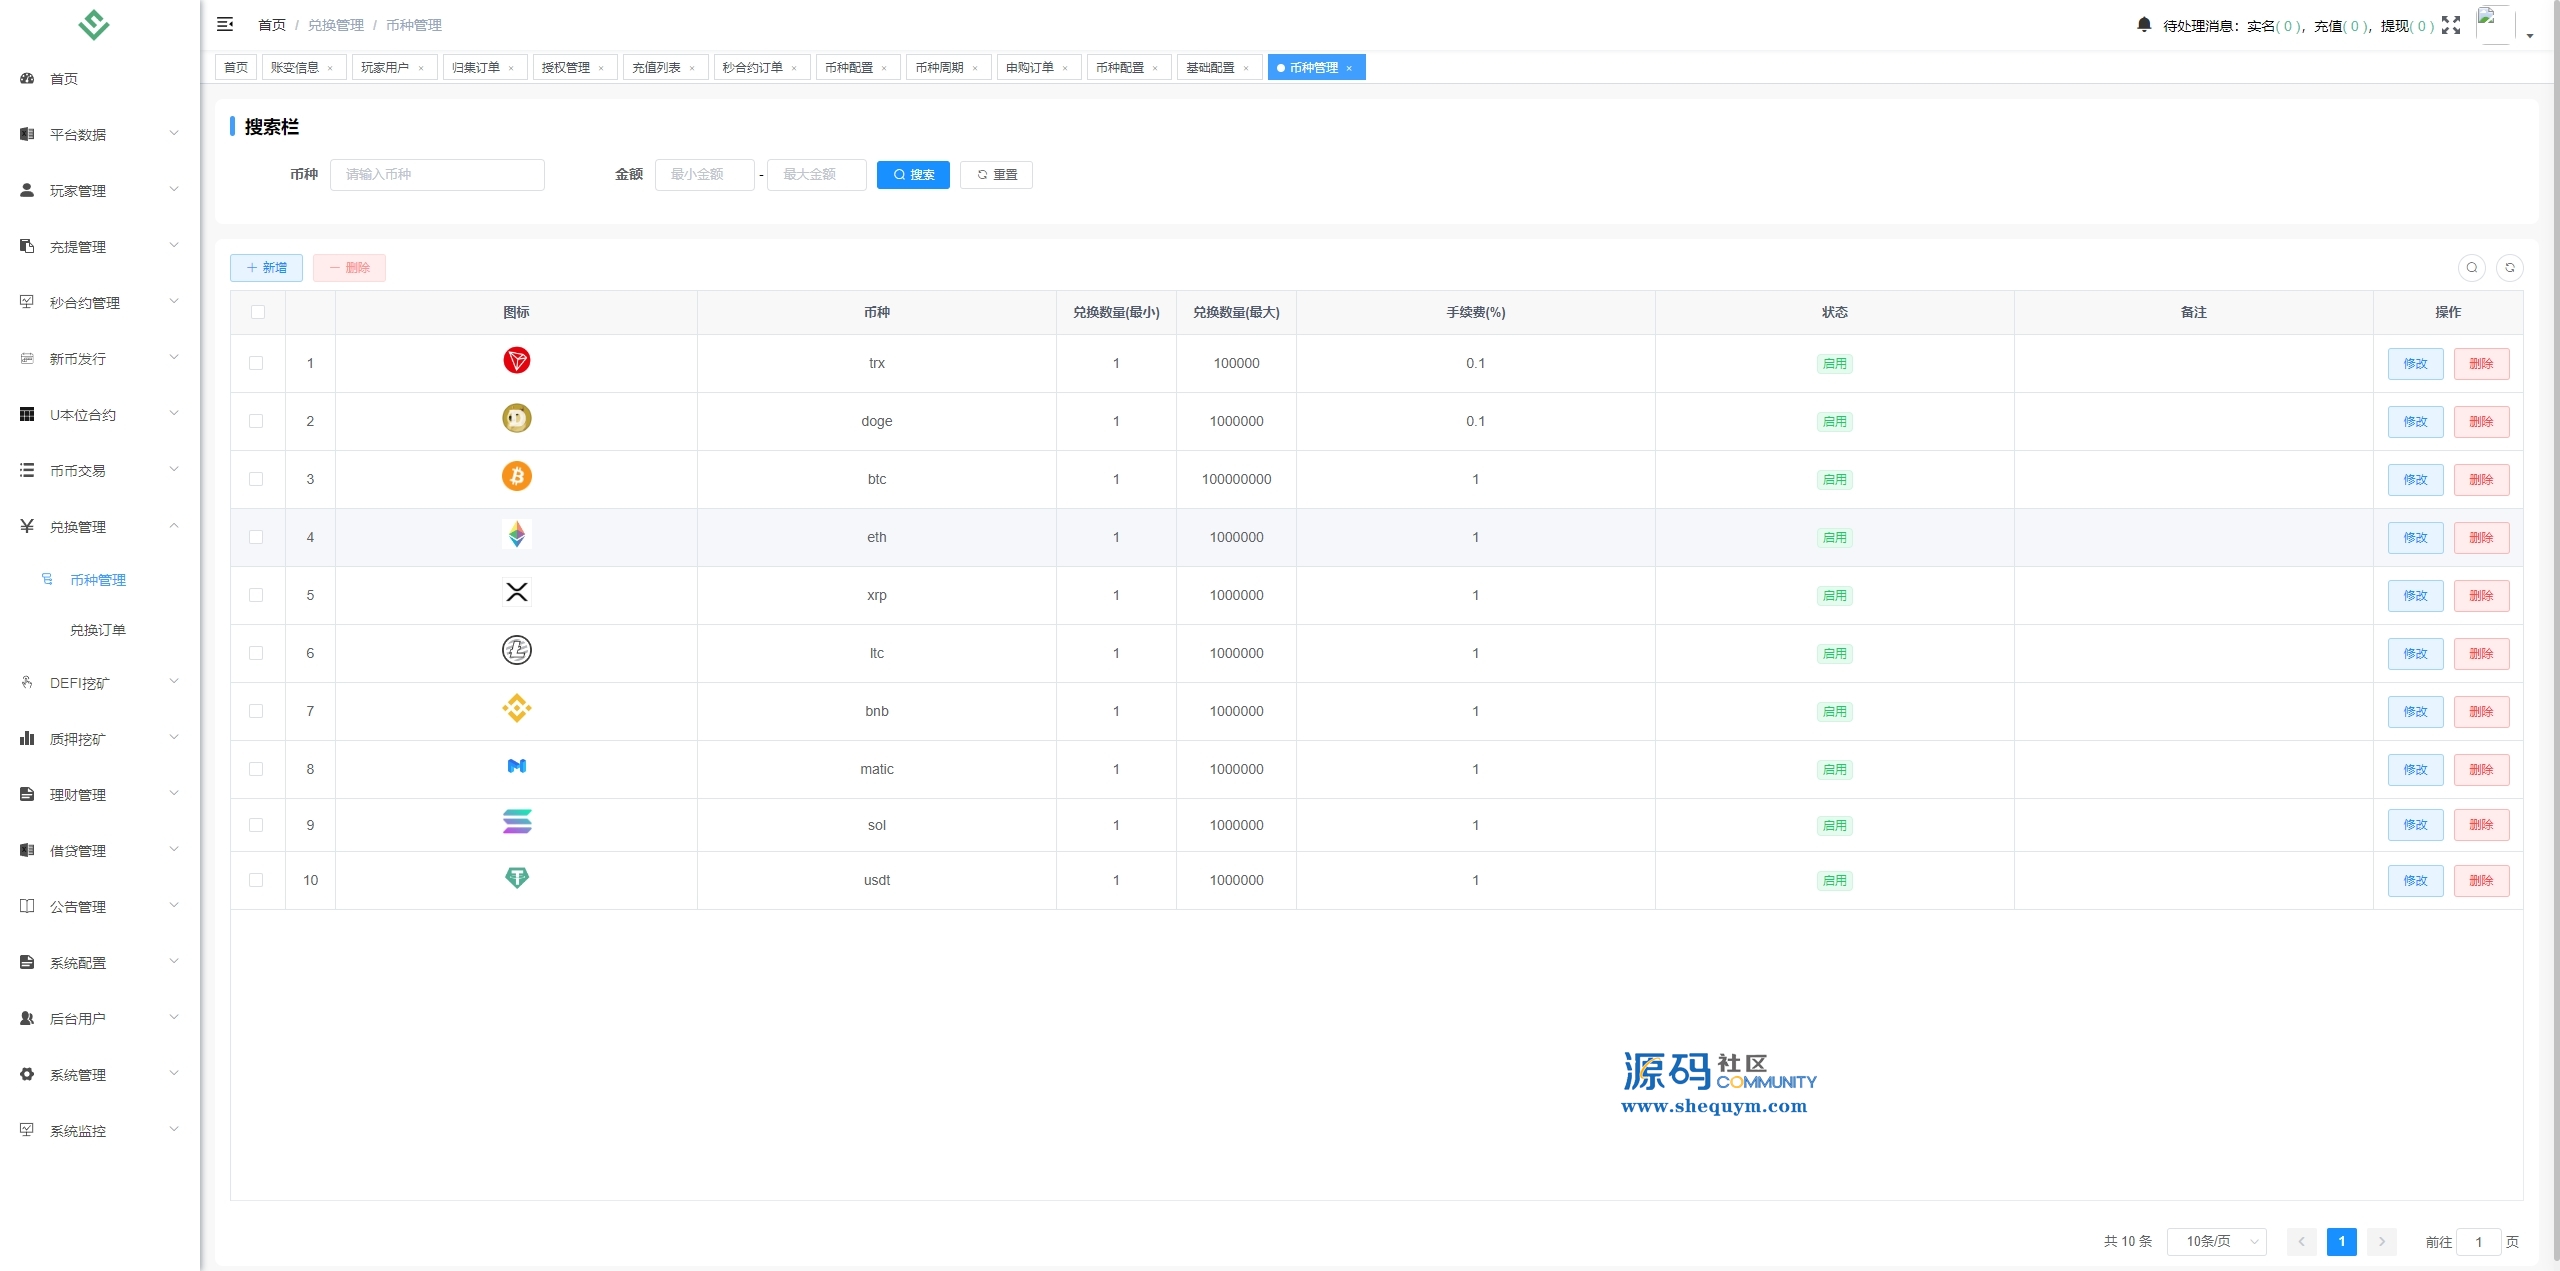
Task: Click the green site logo
Action: click(94, 24)
